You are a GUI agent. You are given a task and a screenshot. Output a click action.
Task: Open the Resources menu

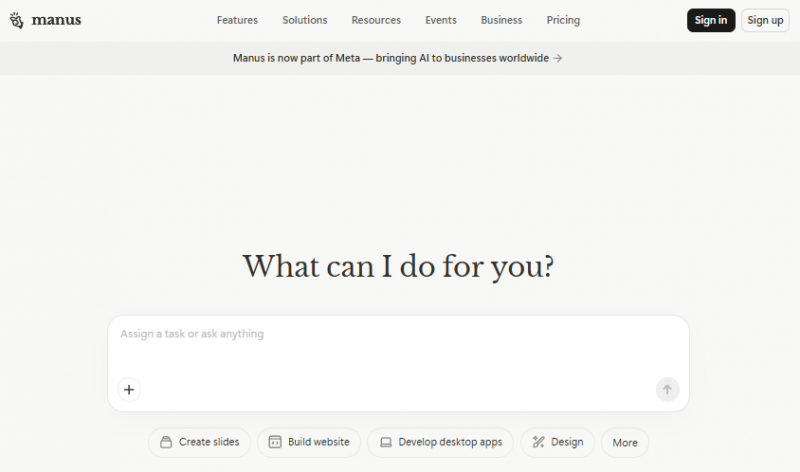[376, 20]
